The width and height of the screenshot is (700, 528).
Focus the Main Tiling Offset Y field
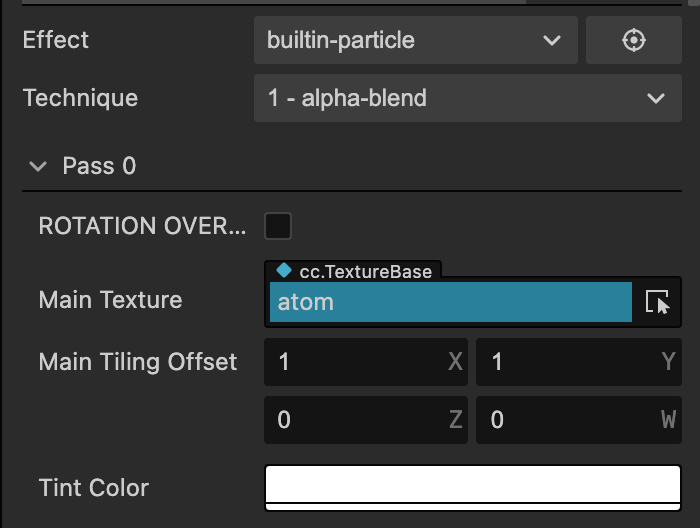(x=577, y=362)
